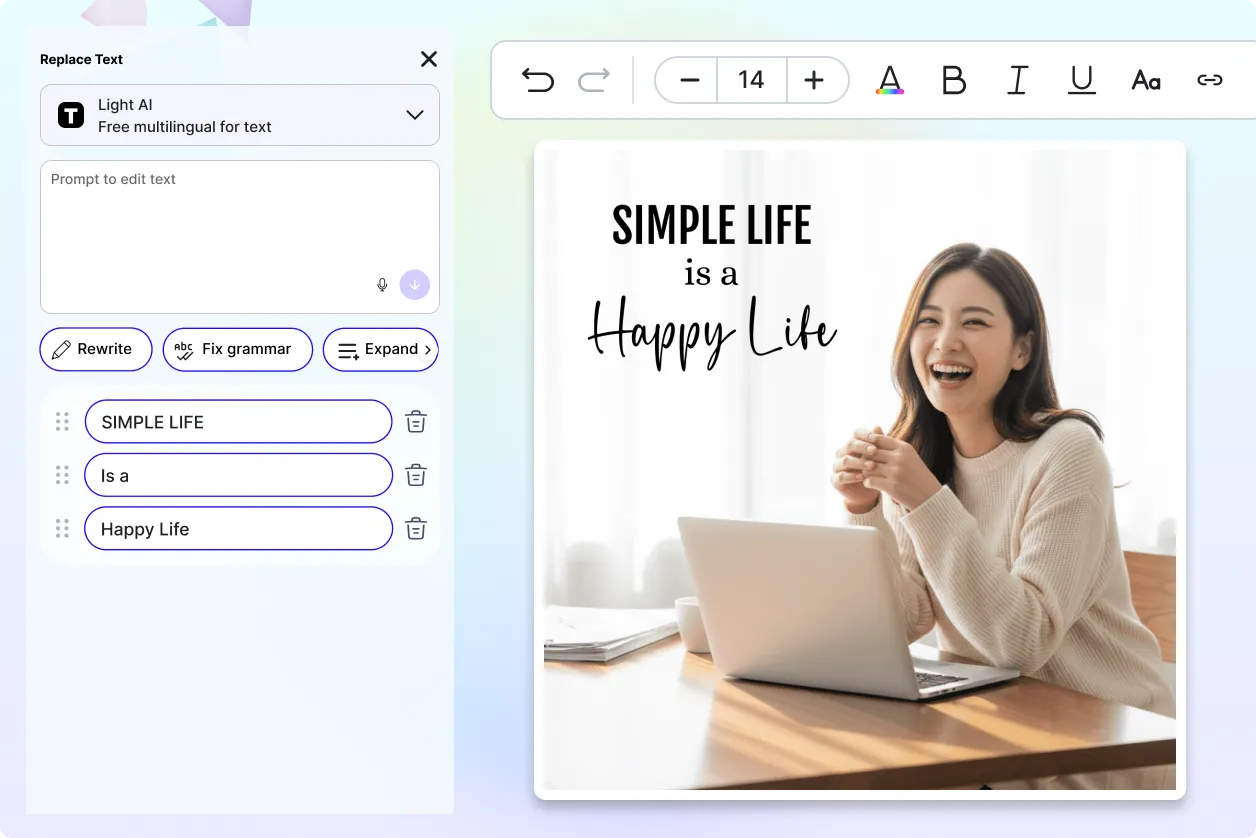Click the Expand button
The image size is (1256, 838).
tap(381, 350)
